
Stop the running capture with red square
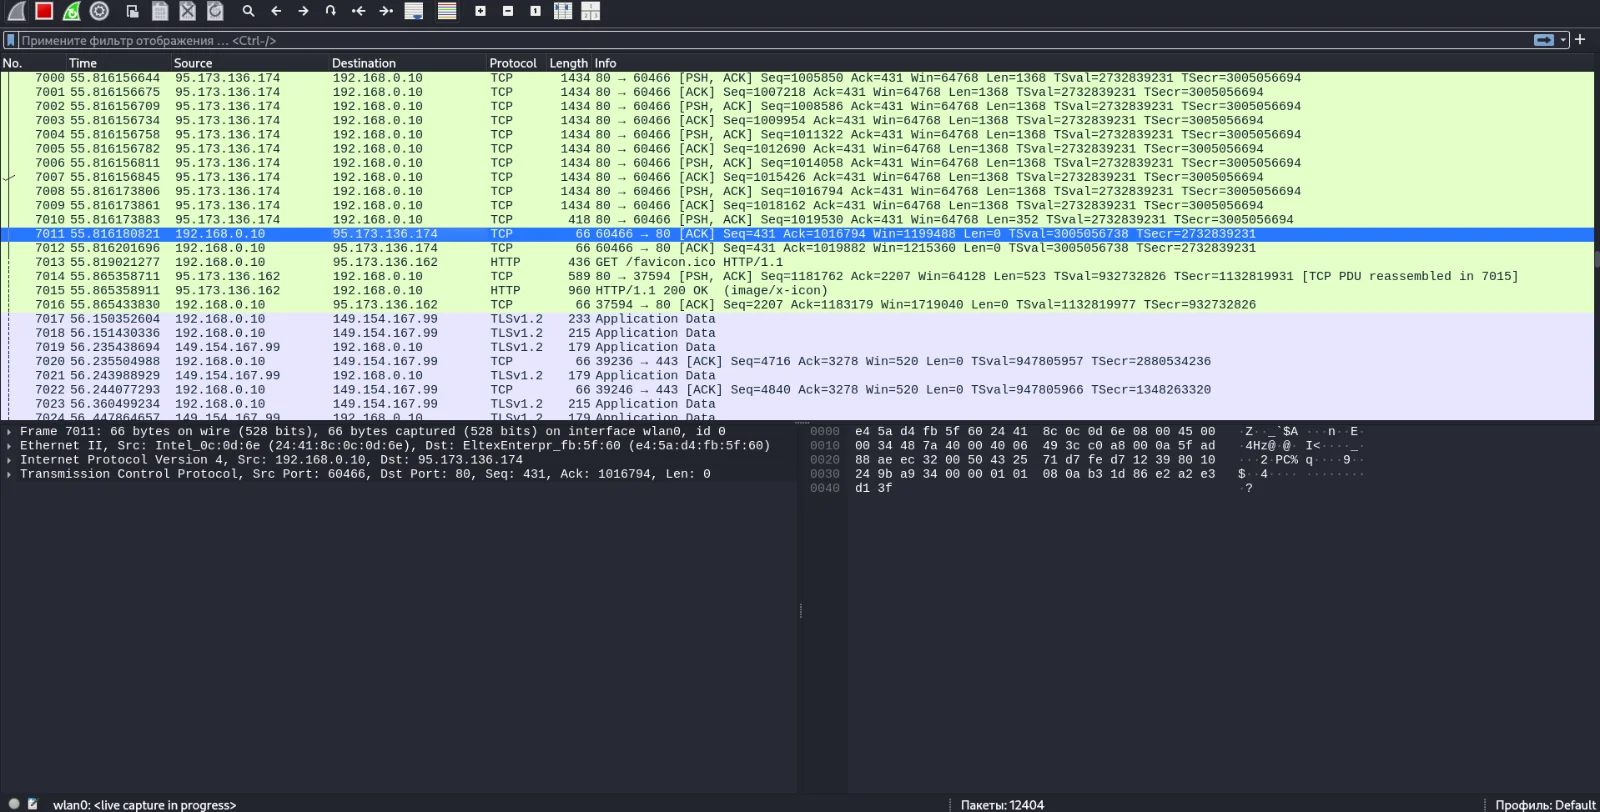pos(44,11)
